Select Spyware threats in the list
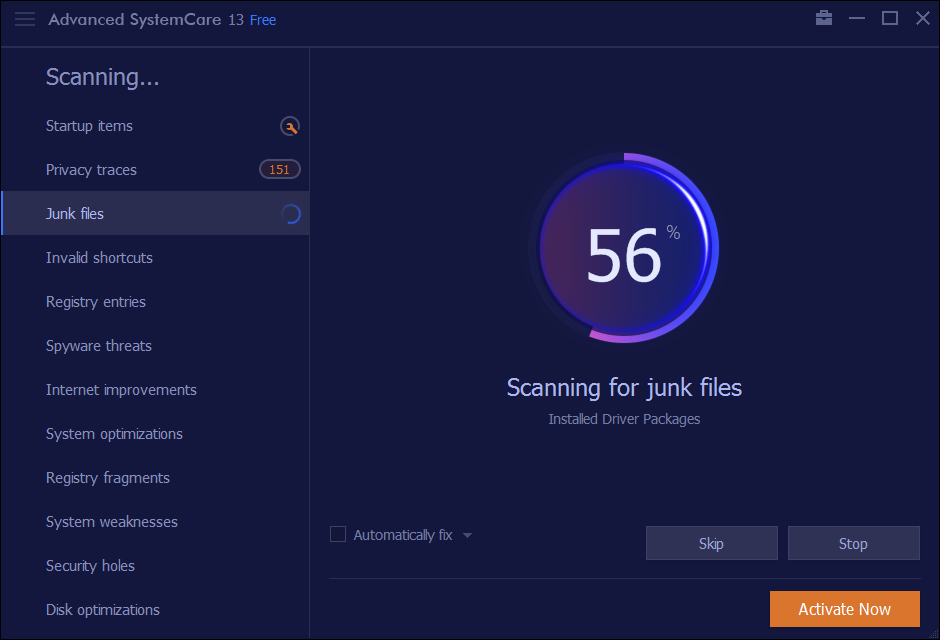 (x=99, y=346)
